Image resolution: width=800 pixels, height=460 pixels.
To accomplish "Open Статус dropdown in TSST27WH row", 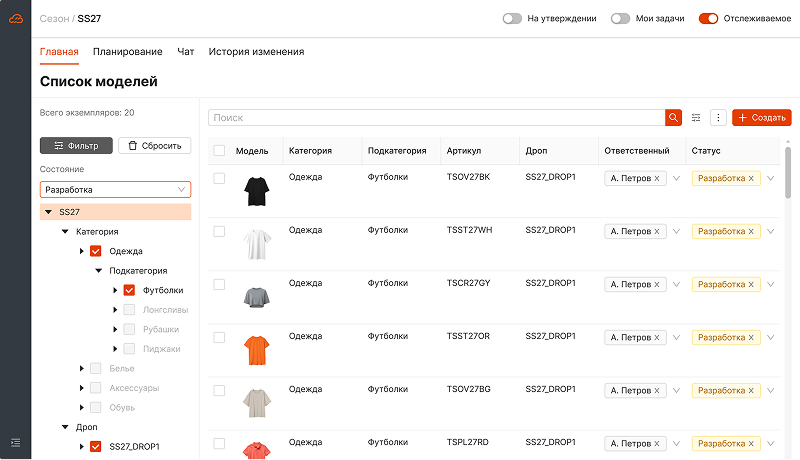I will click(x=770, y=232).
